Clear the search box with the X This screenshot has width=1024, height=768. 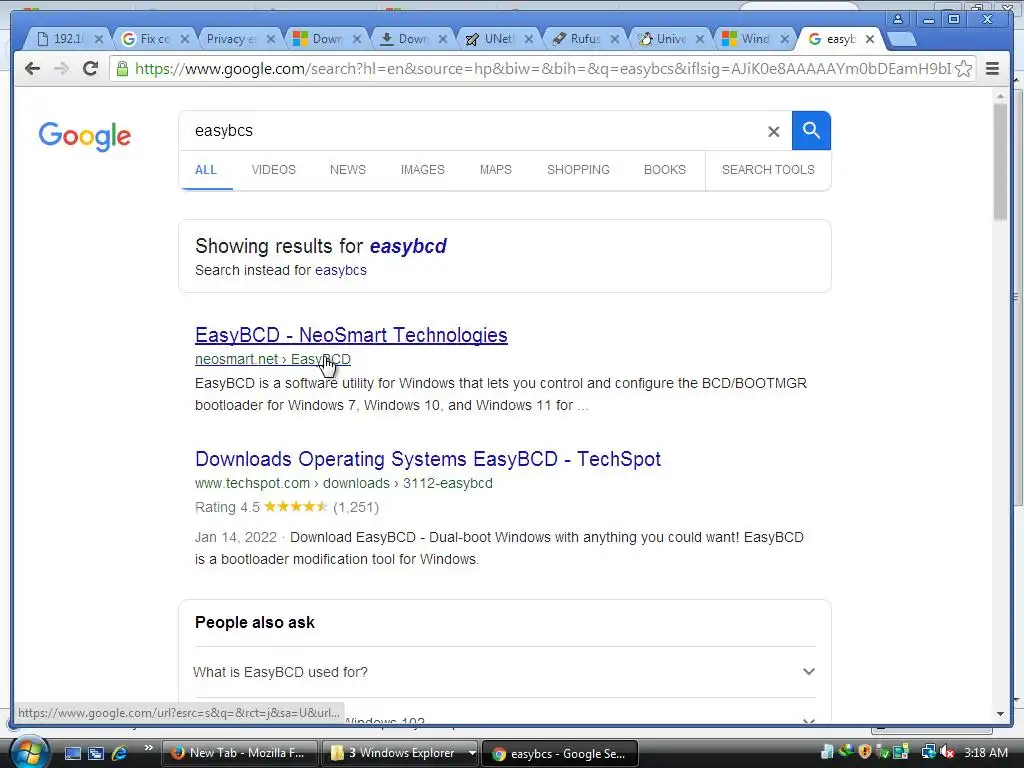pyautogui.click(x=773, y=132)
